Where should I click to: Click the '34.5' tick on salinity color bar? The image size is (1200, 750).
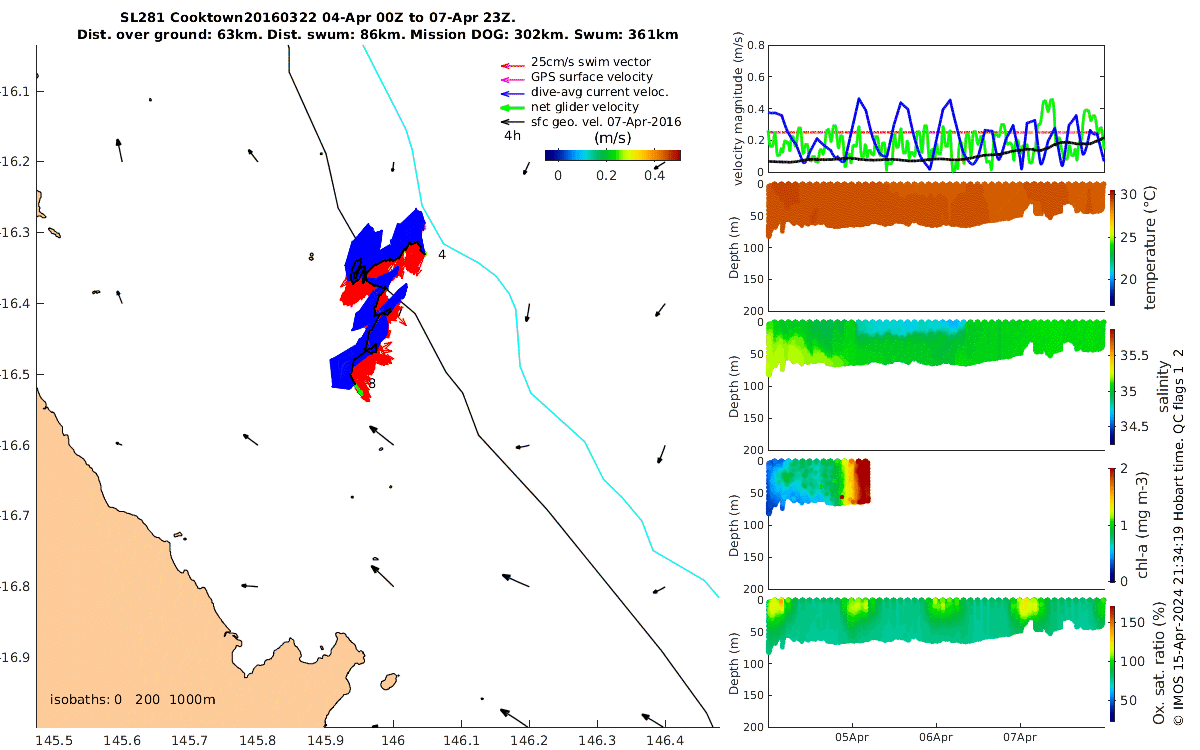click(x=1134, y=427)
